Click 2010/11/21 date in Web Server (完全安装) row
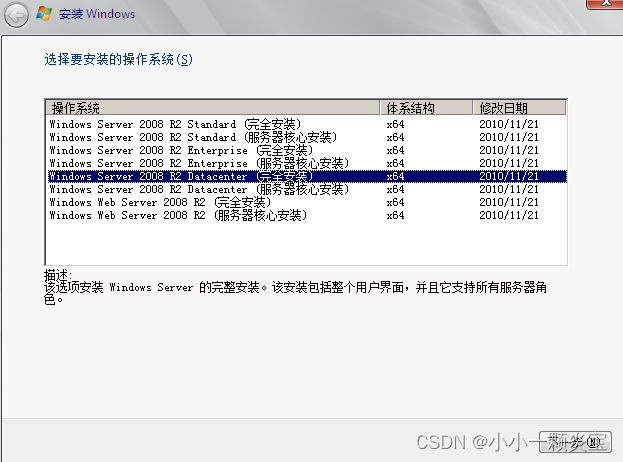 tap(509, 202)
